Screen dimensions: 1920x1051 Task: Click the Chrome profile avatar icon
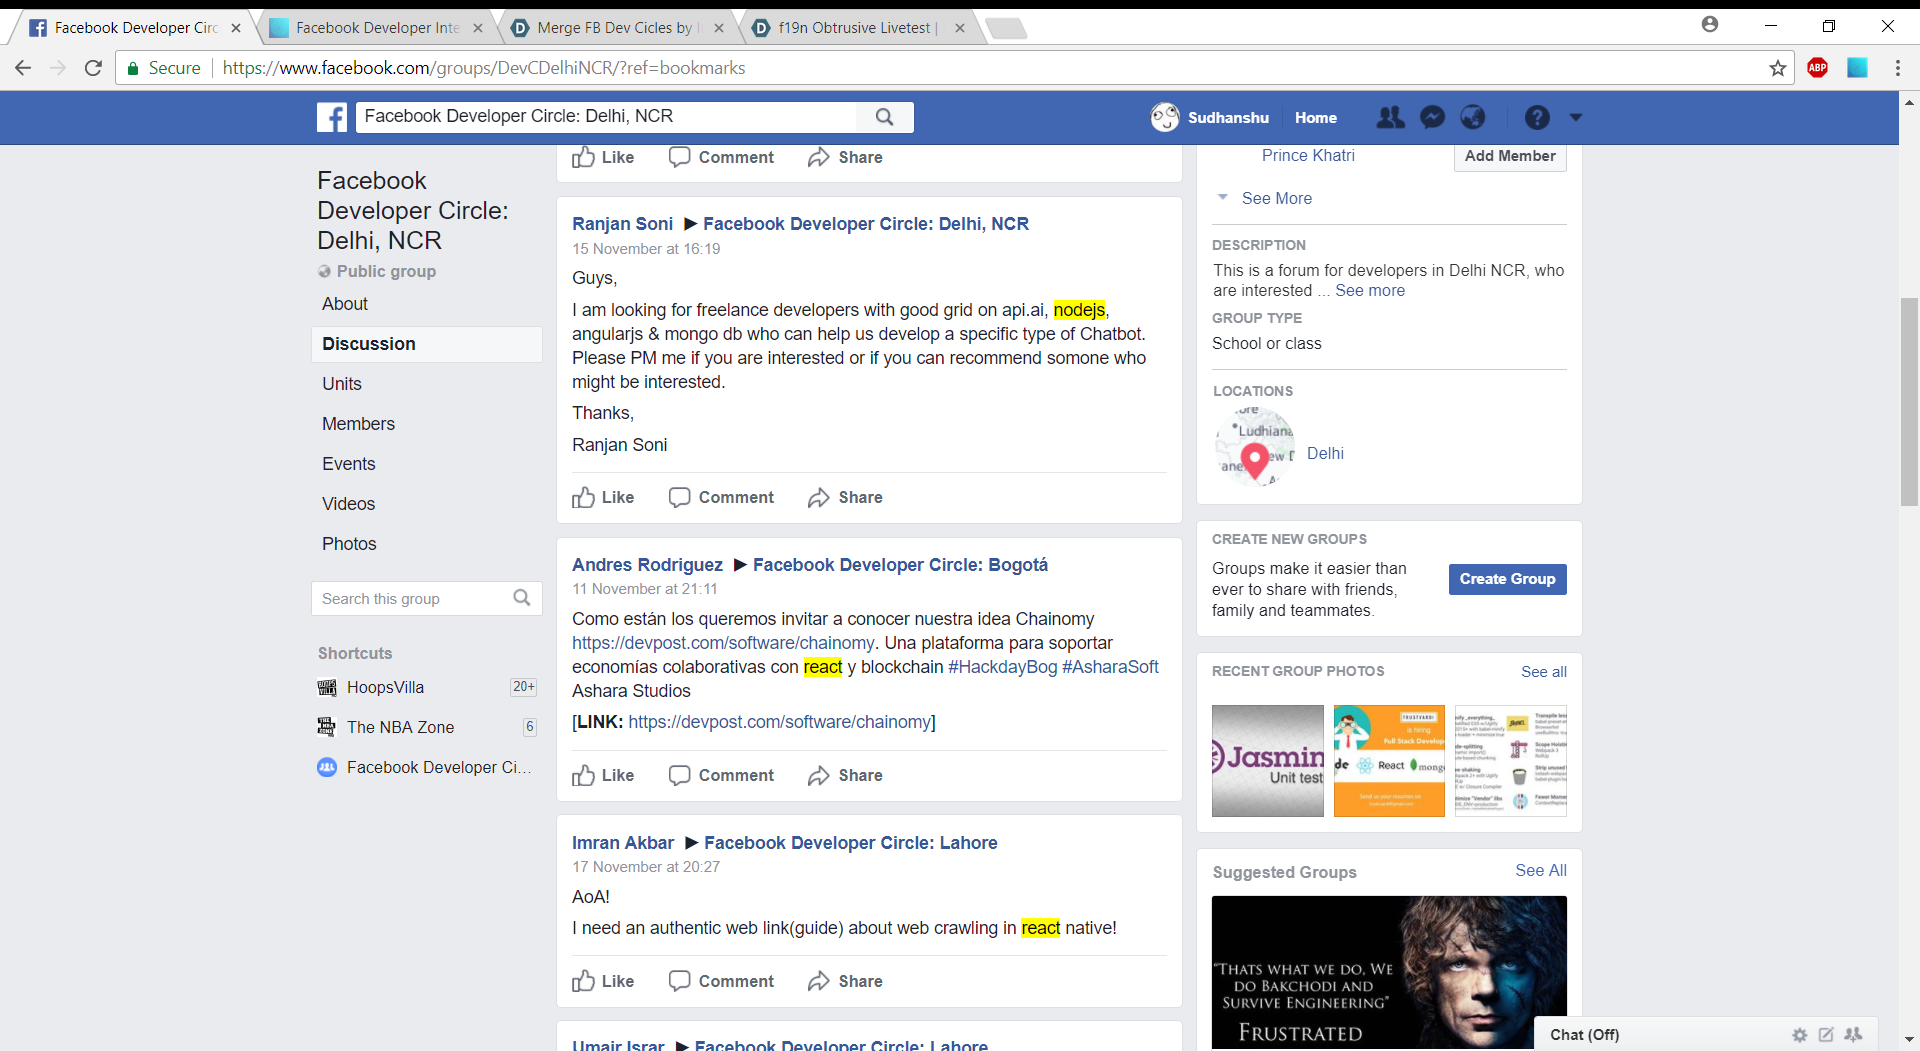pyautogui.click(x=1710, y=24)
